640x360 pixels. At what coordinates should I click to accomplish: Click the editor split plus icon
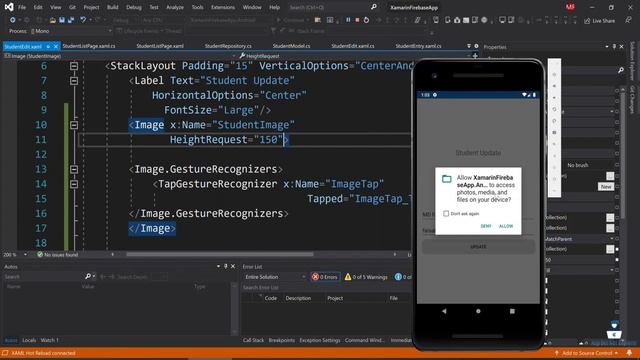tap(475, 56)
